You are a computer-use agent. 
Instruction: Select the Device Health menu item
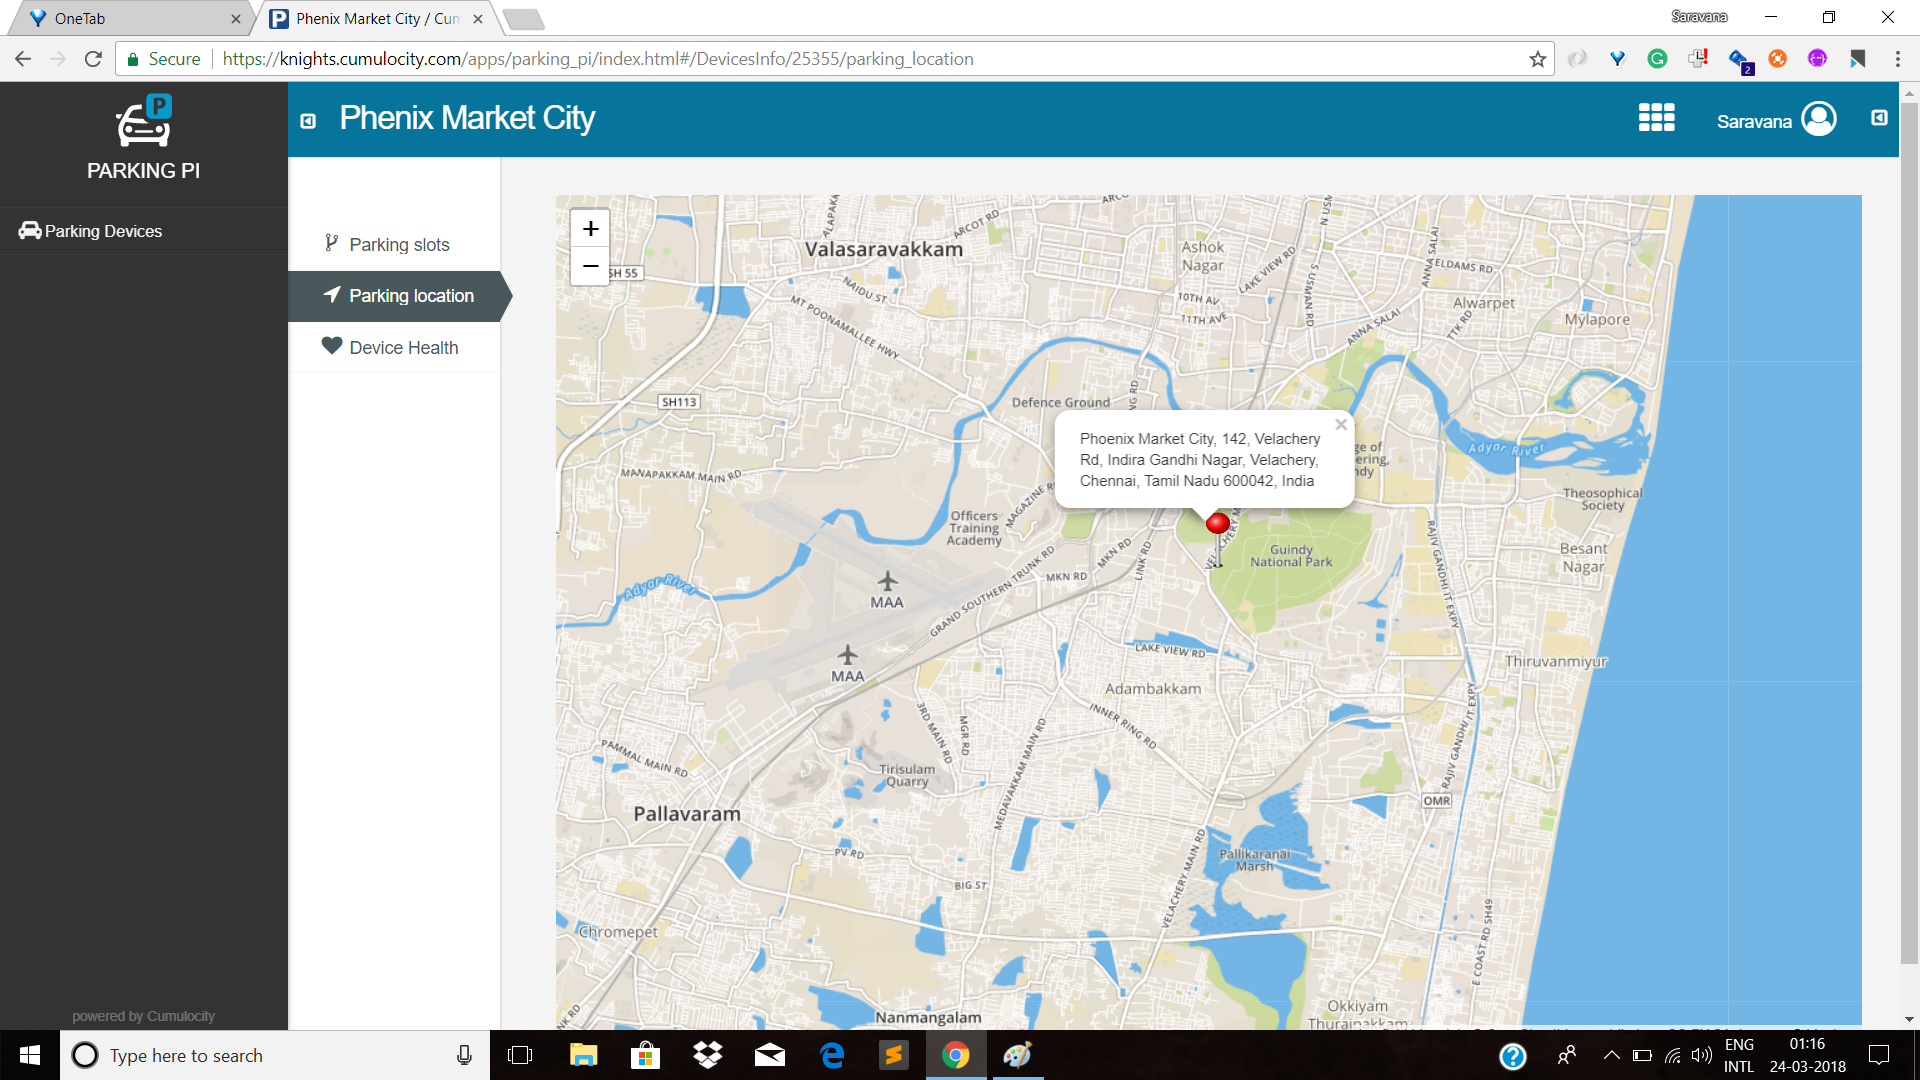pyautogui.click(x=404, y=347)
